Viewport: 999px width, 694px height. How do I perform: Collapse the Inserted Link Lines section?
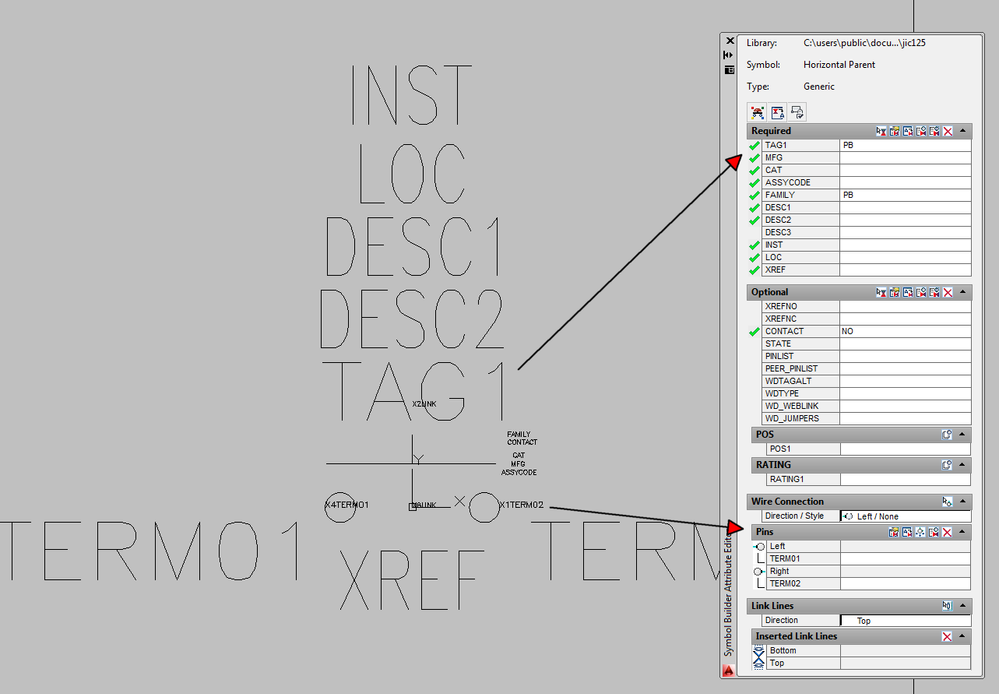(963, 636)
